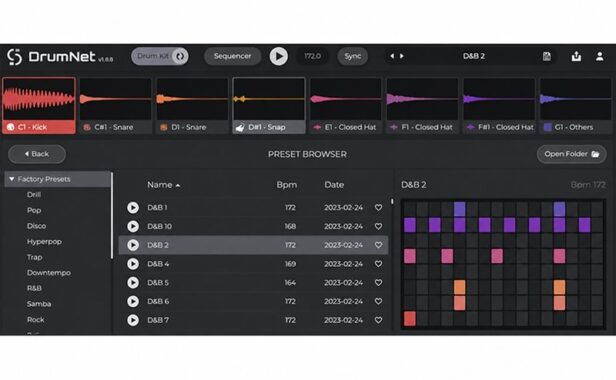Viewport: 616px width, 380px height.
Task: Go to next preset with right arrow
Action: (x=402, y=56)
